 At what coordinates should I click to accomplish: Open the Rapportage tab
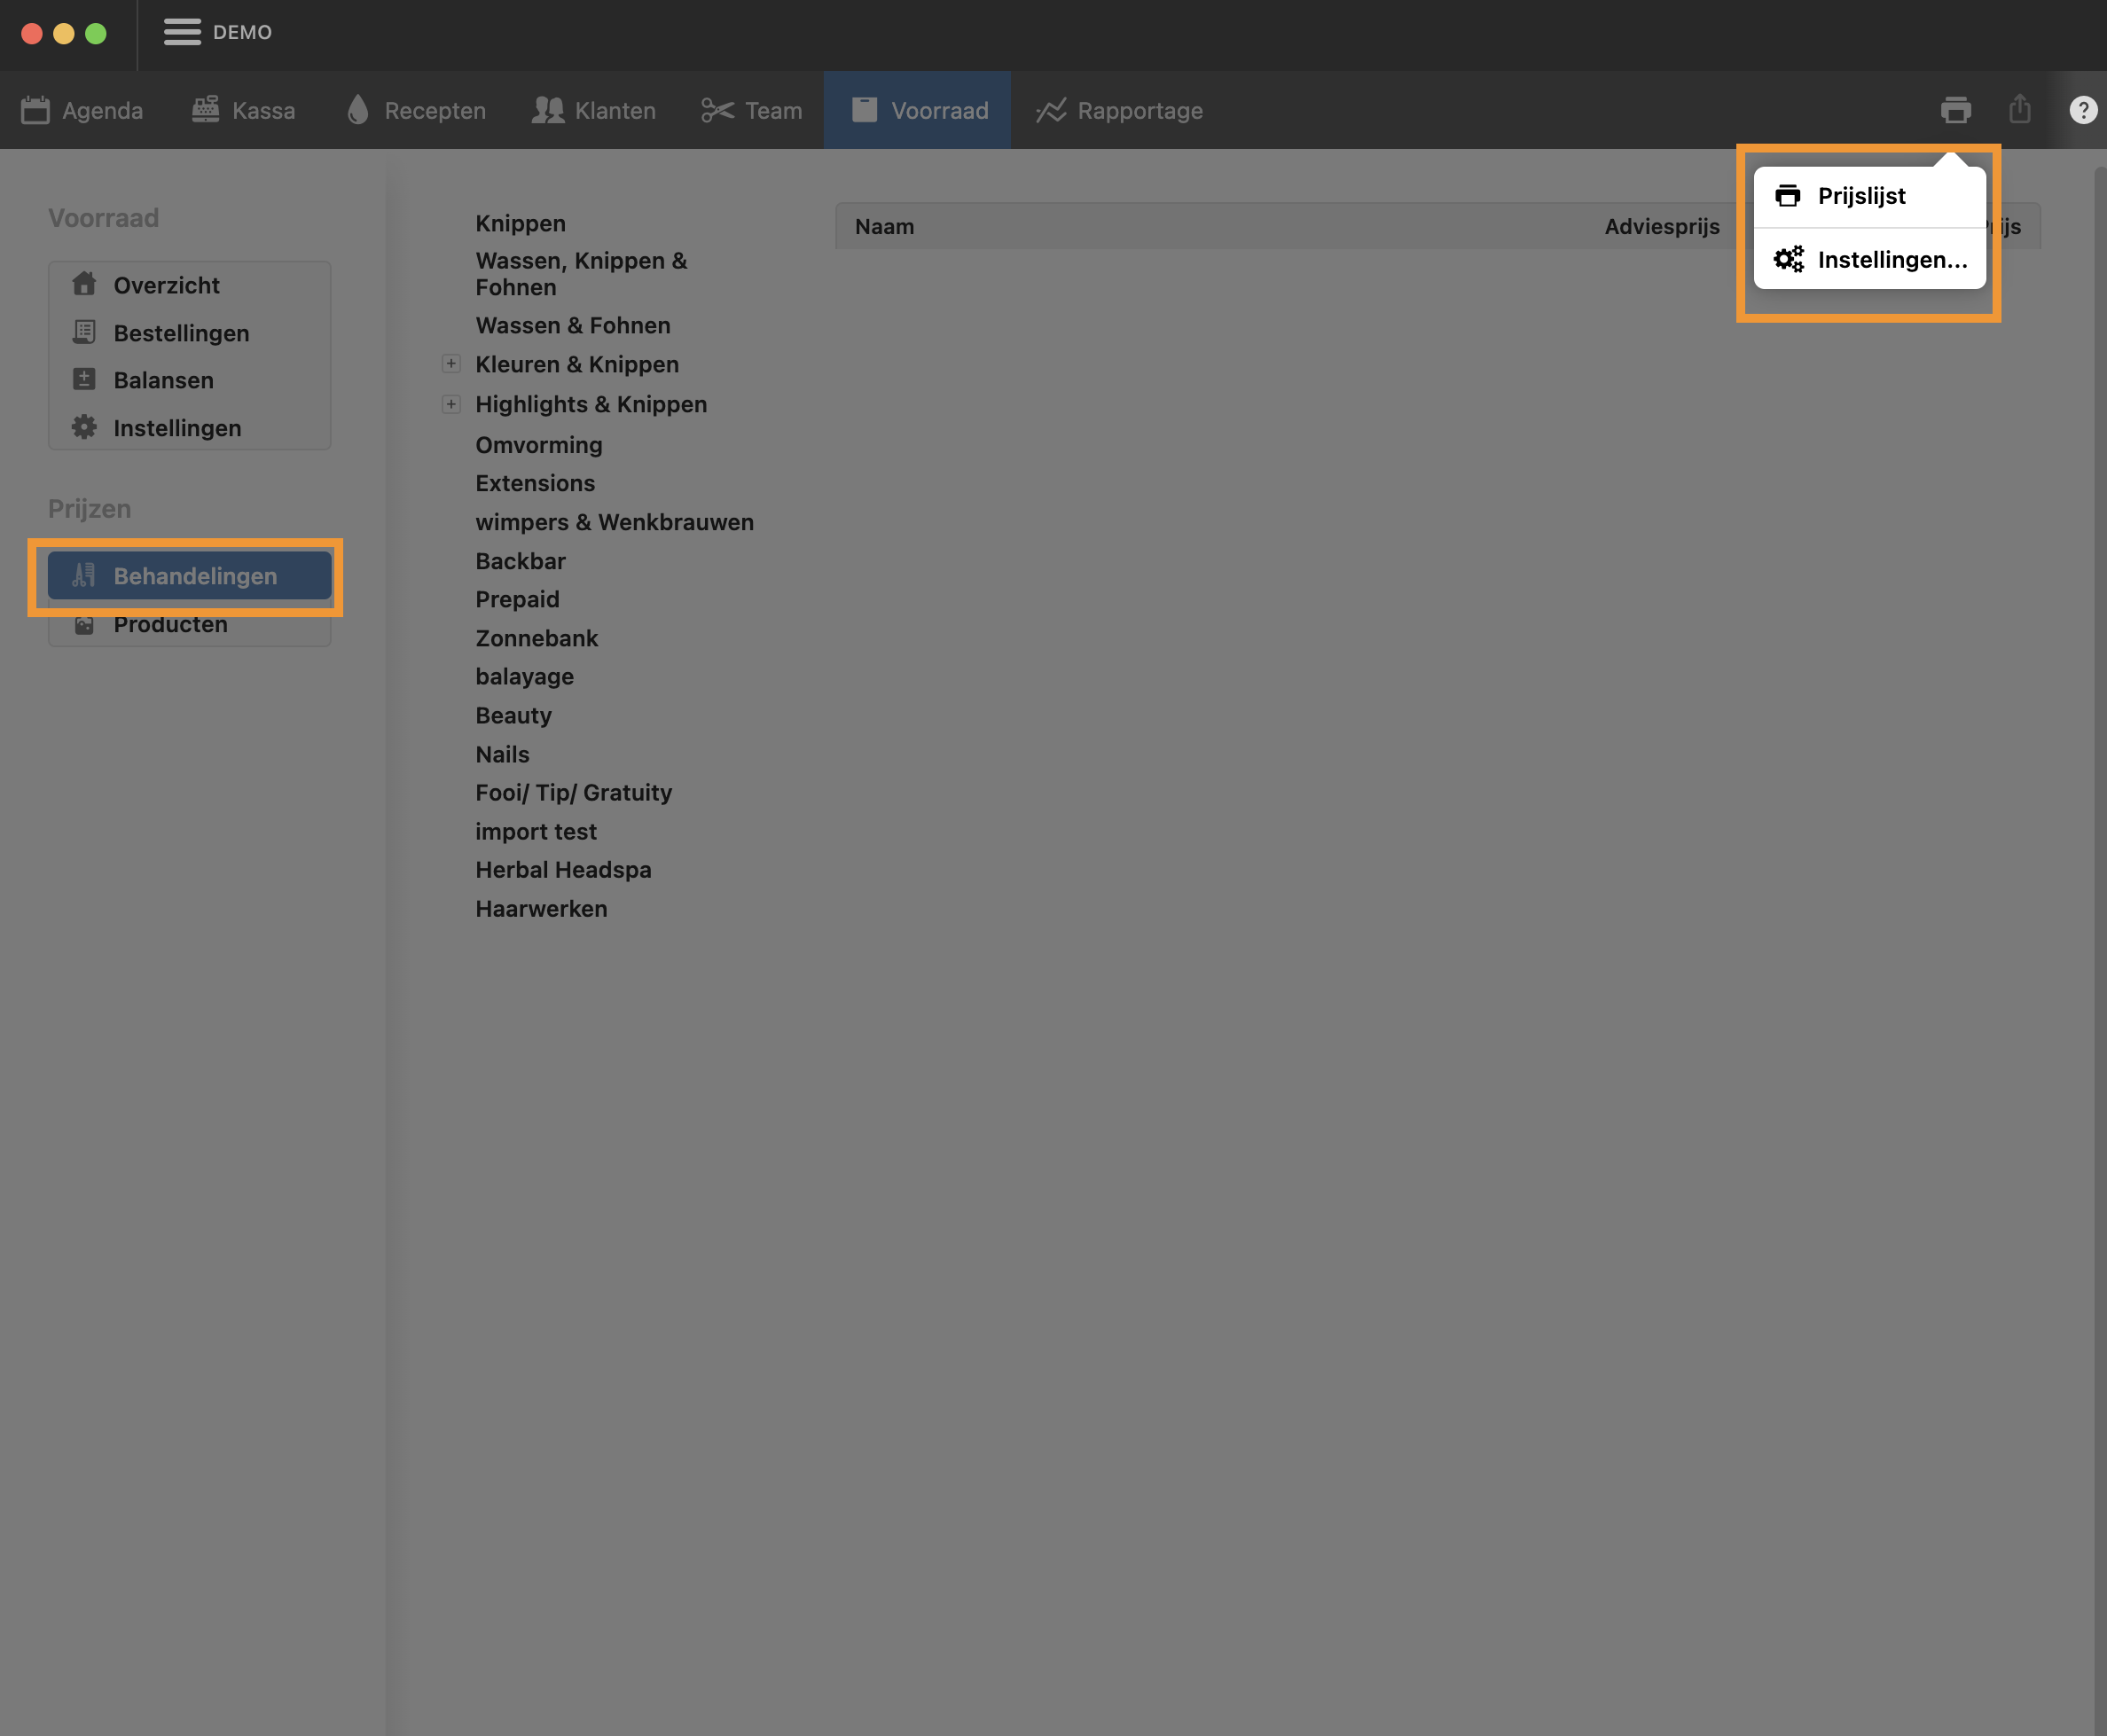[x=1119, y=110]
